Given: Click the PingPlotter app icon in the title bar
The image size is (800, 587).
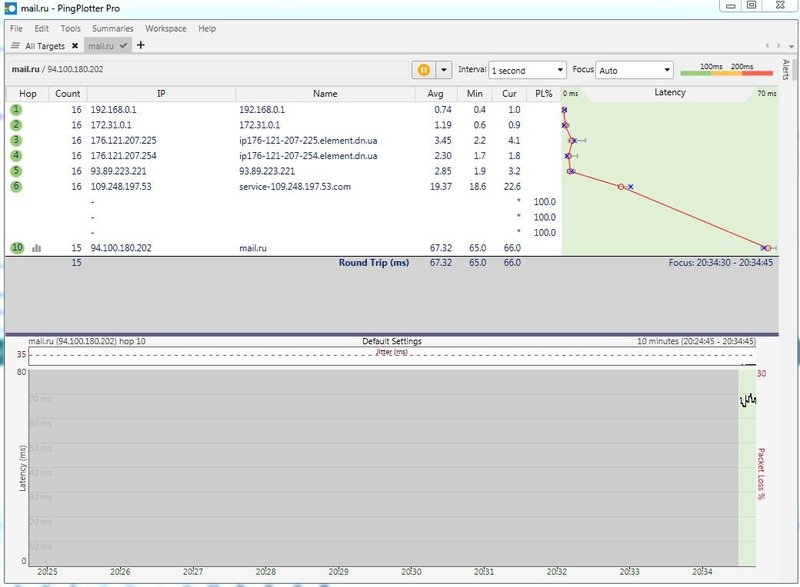Looking at the screenshot, I should tap(10, 8).
